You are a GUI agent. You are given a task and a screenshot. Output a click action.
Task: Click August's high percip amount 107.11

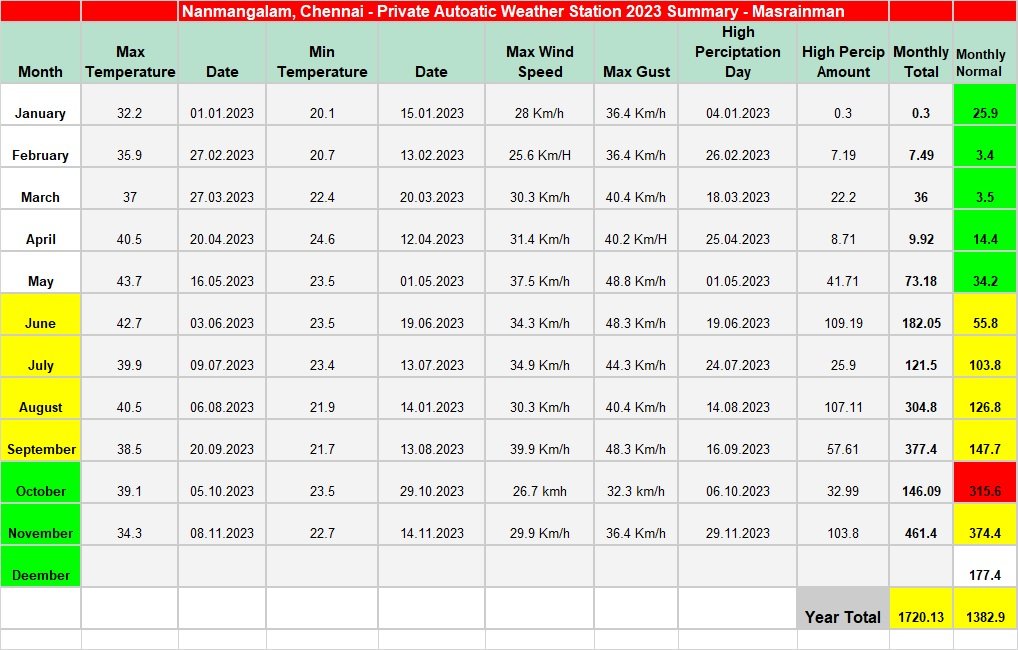click(x=843, y=398)
